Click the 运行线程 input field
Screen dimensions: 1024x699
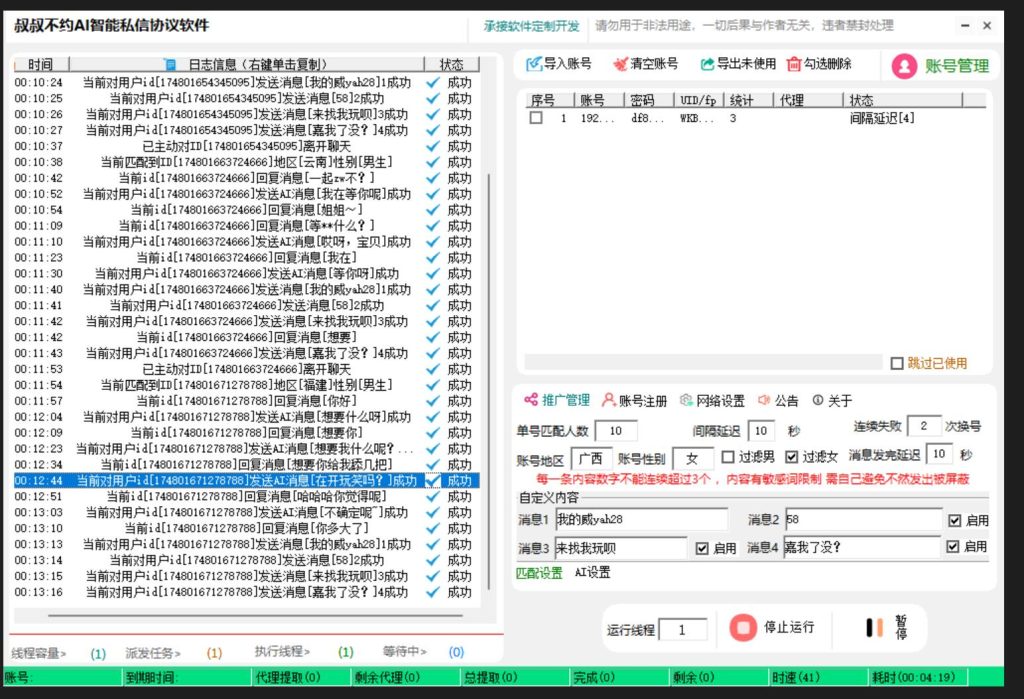point(683,630)
